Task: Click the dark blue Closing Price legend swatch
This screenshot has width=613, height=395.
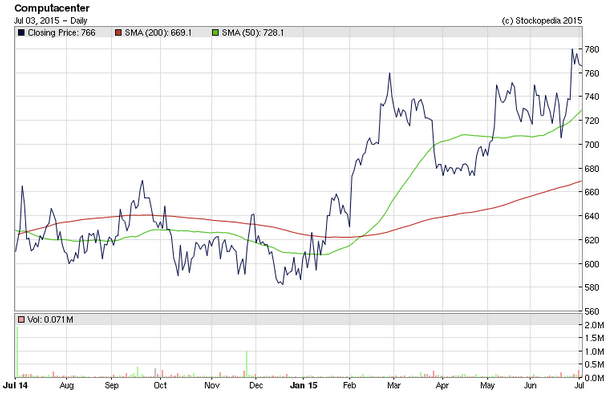Action: pyautogui.click(x=21, y=33)
